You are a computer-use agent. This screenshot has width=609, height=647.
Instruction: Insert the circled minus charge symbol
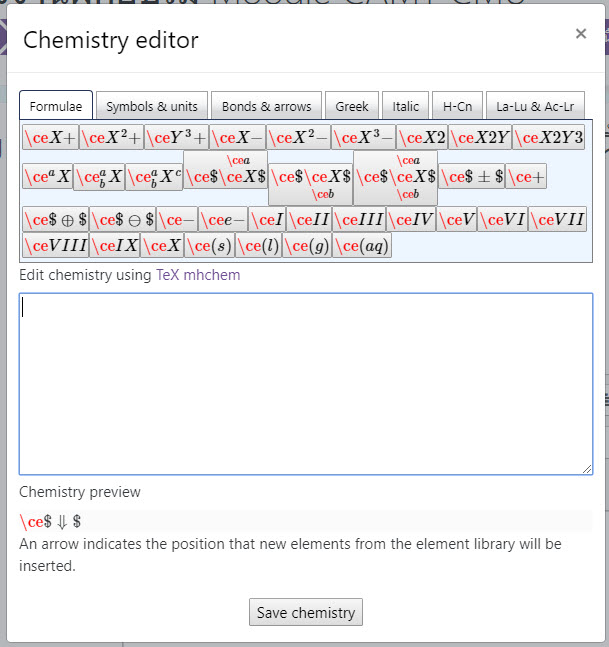pyautogui.click(x=122, y=219)
